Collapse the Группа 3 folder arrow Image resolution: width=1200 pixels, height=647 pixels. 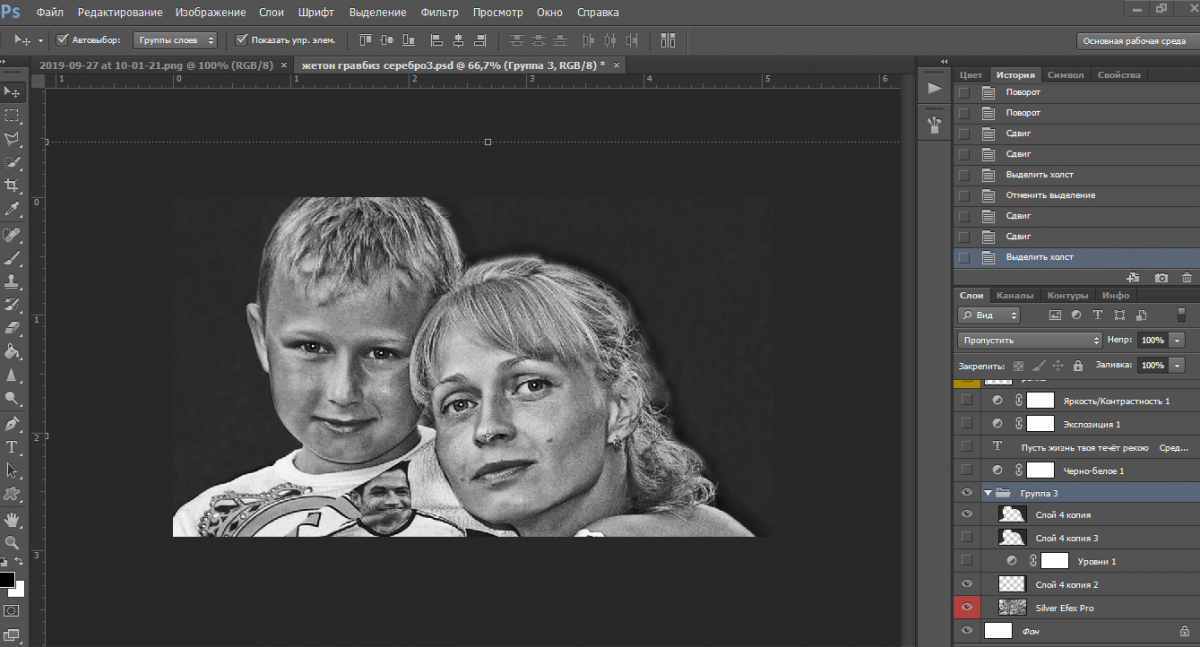[x=988, y=493]
